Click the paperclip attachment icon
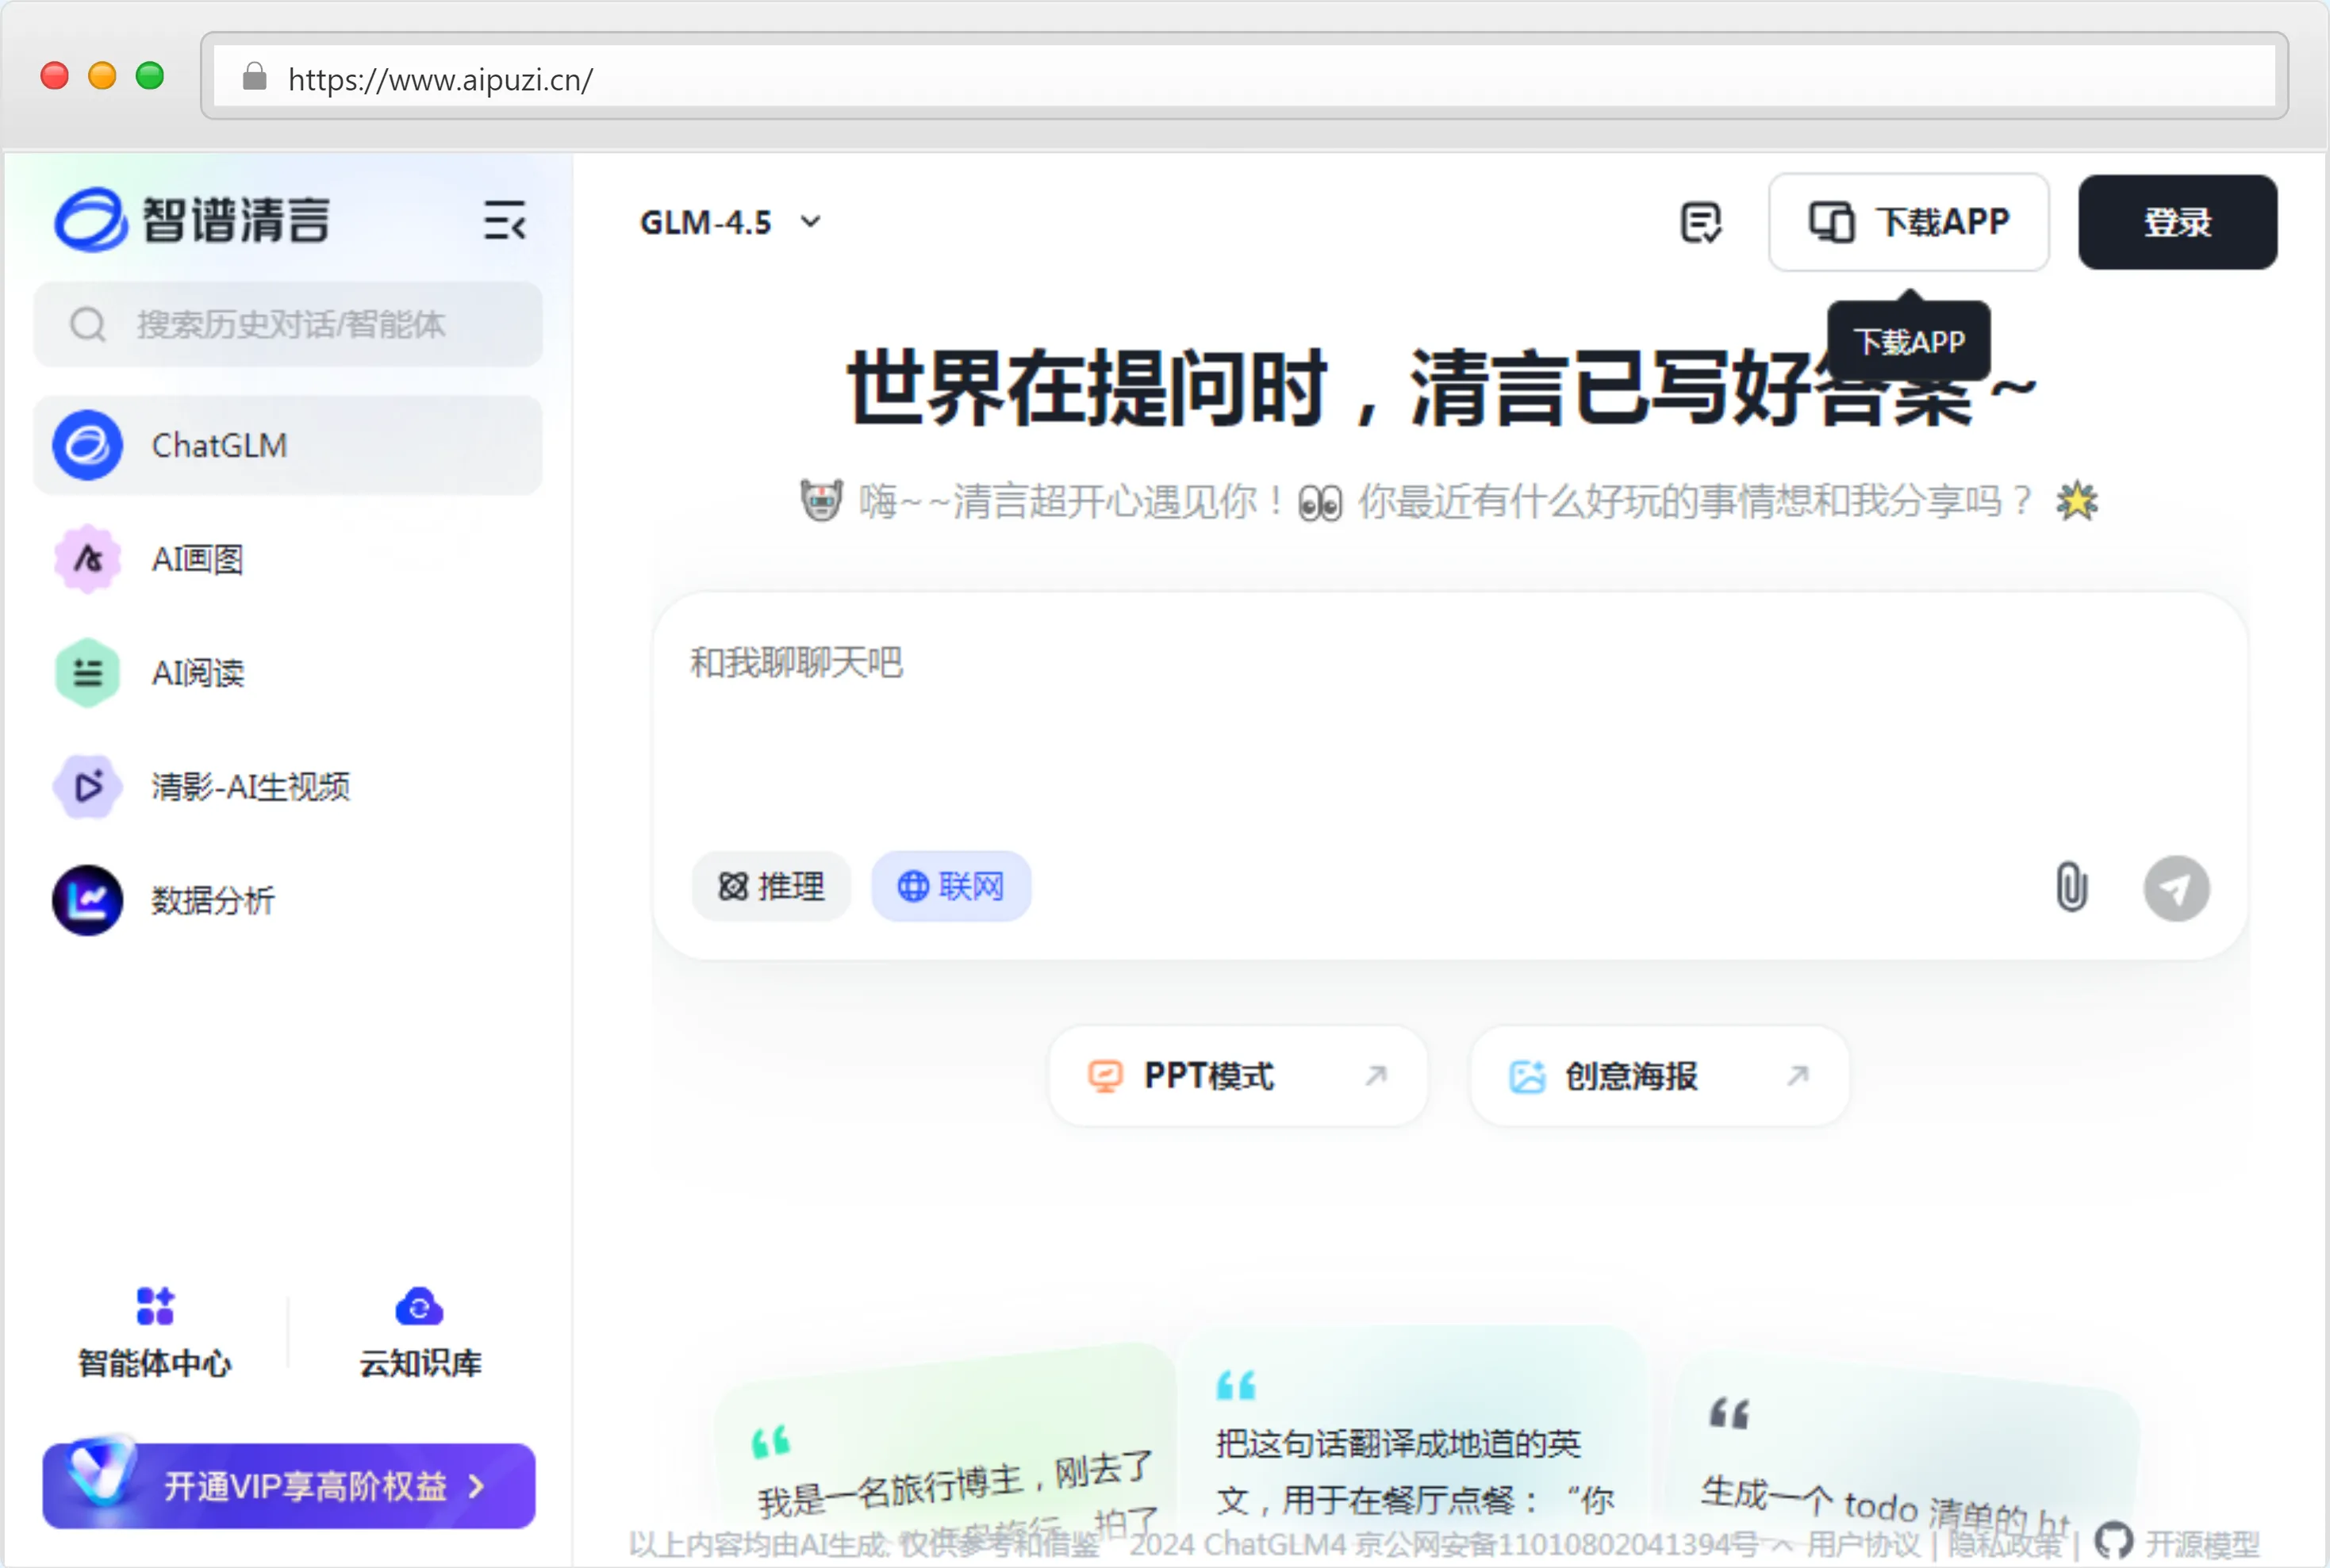This screenshot has width=2330, height=1568. tap(2071, 887)
